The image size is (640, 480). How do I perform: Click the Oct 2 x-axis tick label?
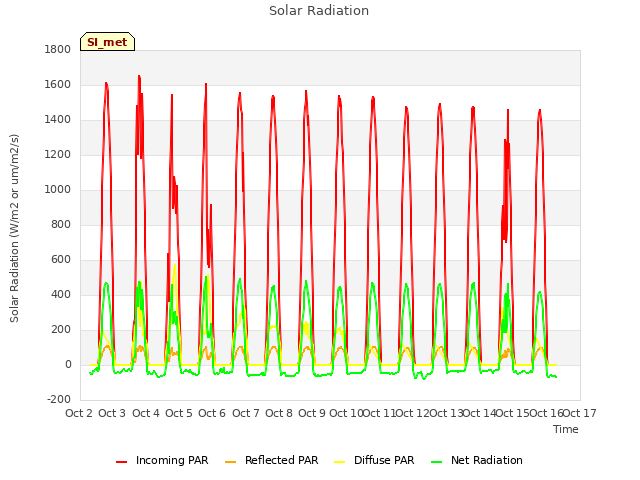[79, 413]
